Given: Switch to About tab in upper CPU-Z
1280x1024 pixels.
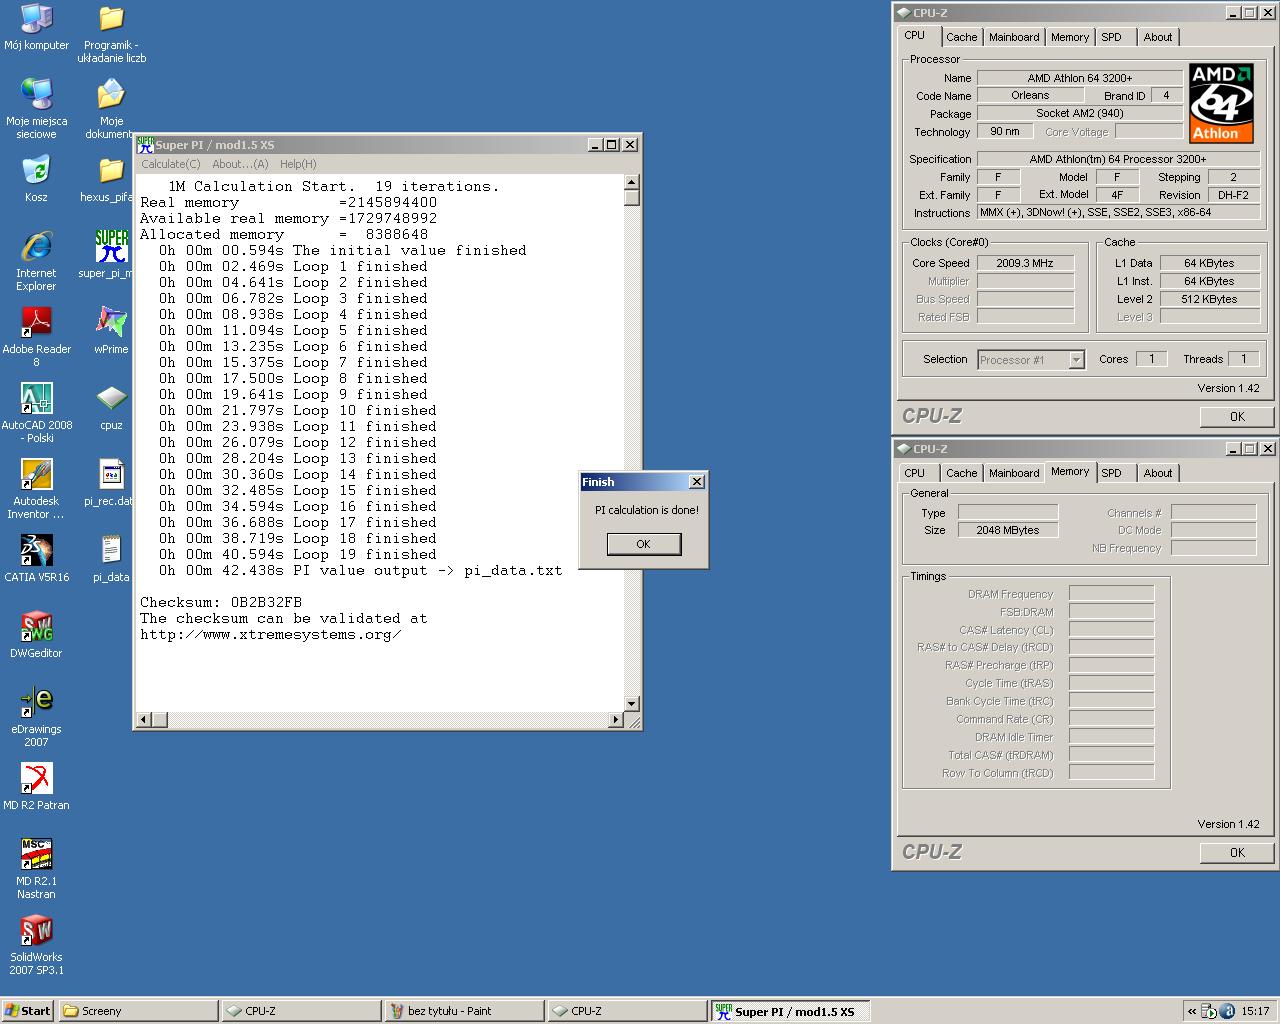Looking at the screenshot, I should [x=1158, y=37].
